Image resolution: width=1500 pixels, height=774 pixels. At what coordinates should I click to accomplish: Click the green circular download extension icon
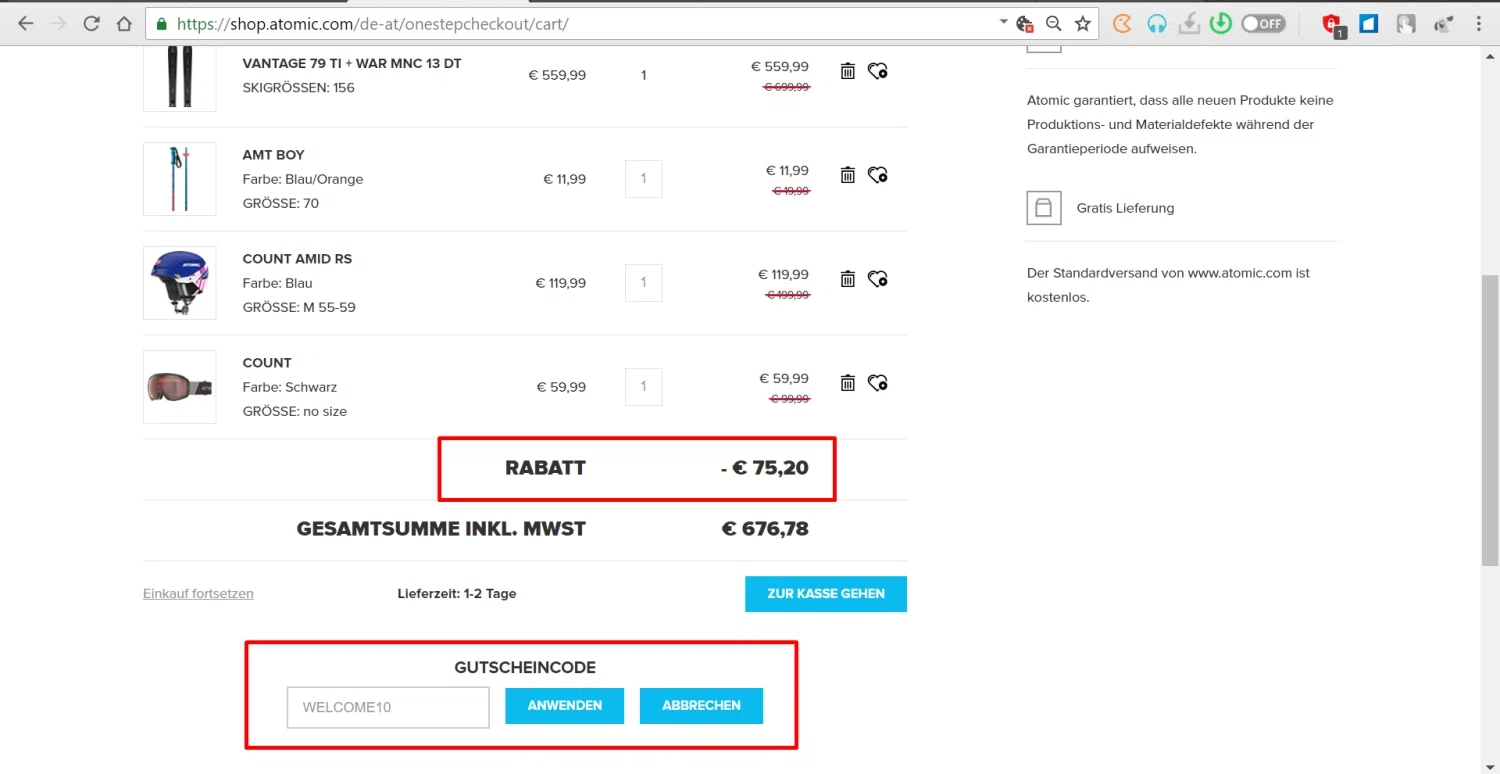[x=1220, y=24]
